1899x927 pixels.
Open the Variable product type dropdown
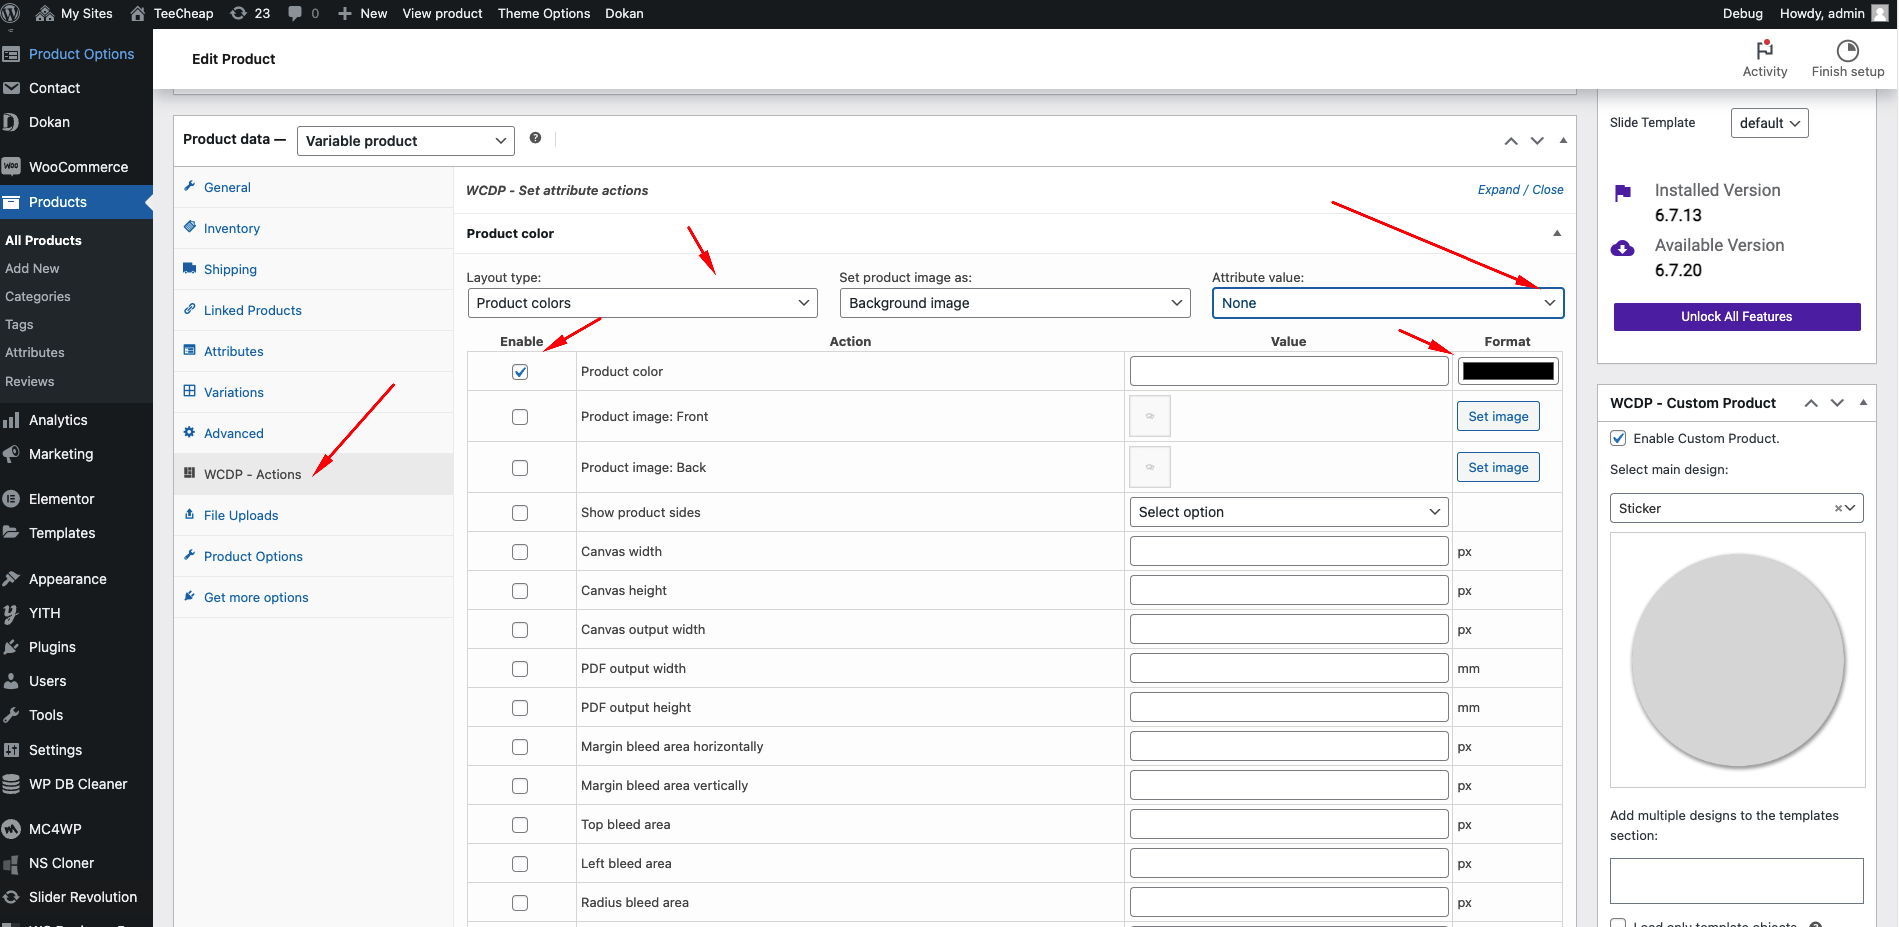405,141
